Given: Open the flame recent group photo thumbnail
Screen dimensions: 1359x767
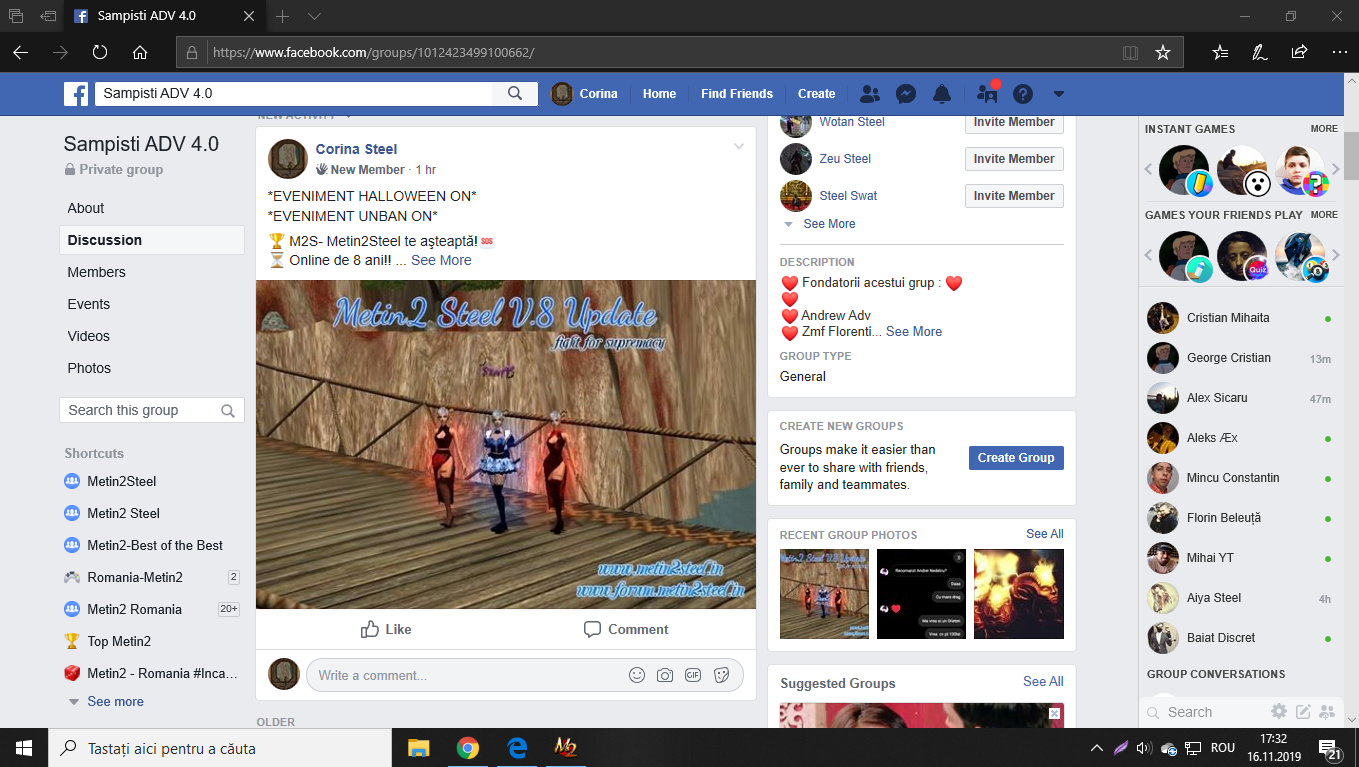Looking at the screenshot, I should click(x=1019, y=594).
